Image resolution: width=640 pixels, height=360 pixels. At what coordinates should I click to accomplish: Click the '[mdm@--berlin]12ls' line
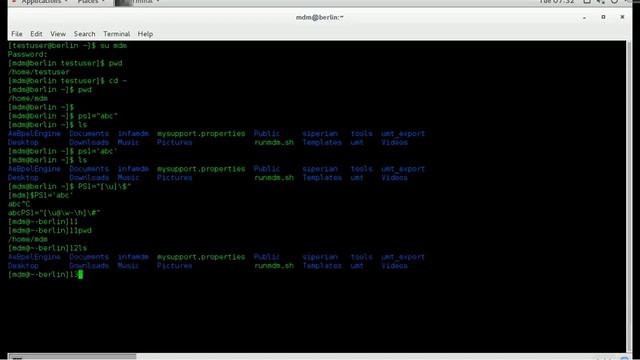(x=47, y=248)
